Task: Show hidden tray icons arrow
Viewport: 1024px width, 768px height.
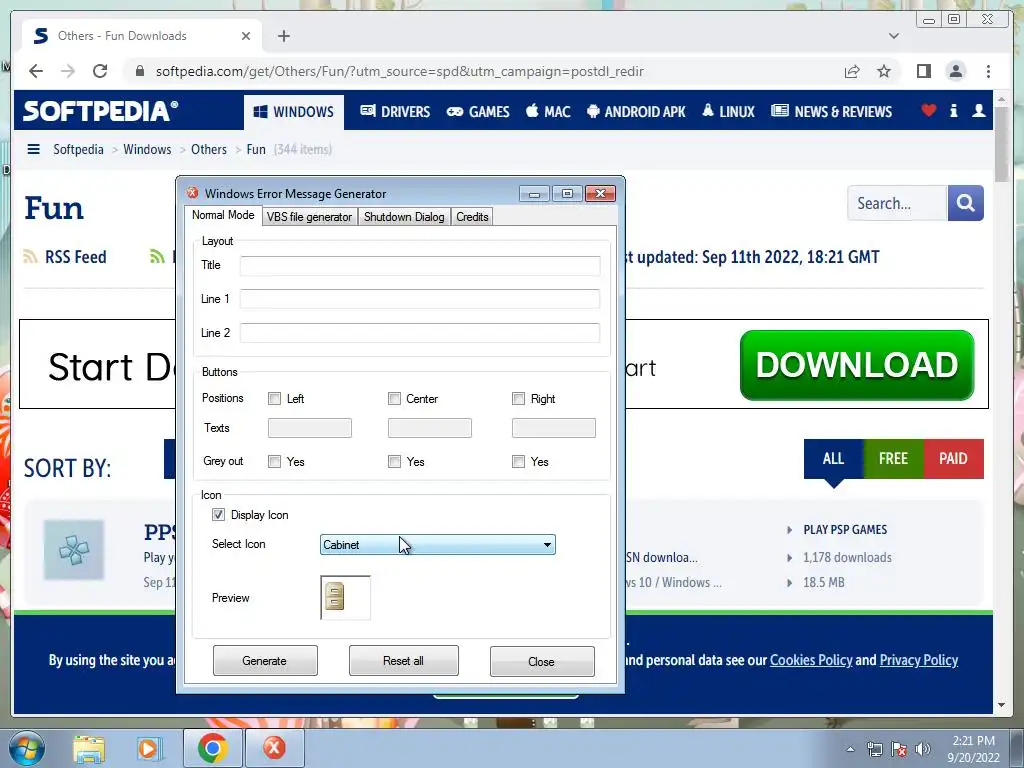Action: click(x=850, y=749)
